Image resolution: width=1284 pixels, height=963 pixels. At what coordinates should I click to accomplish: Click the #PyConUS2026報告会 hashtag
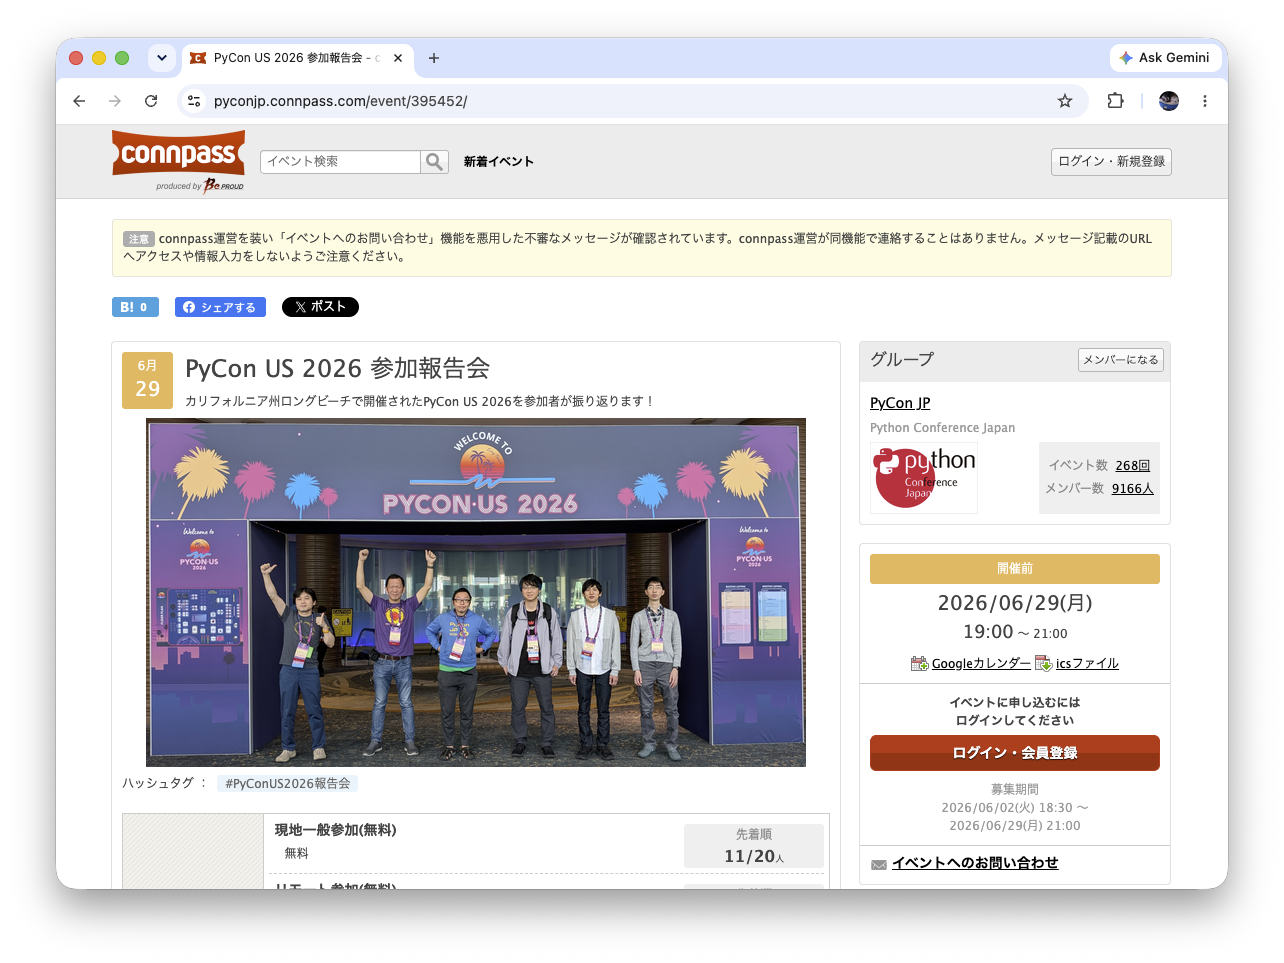click(288, 784)
